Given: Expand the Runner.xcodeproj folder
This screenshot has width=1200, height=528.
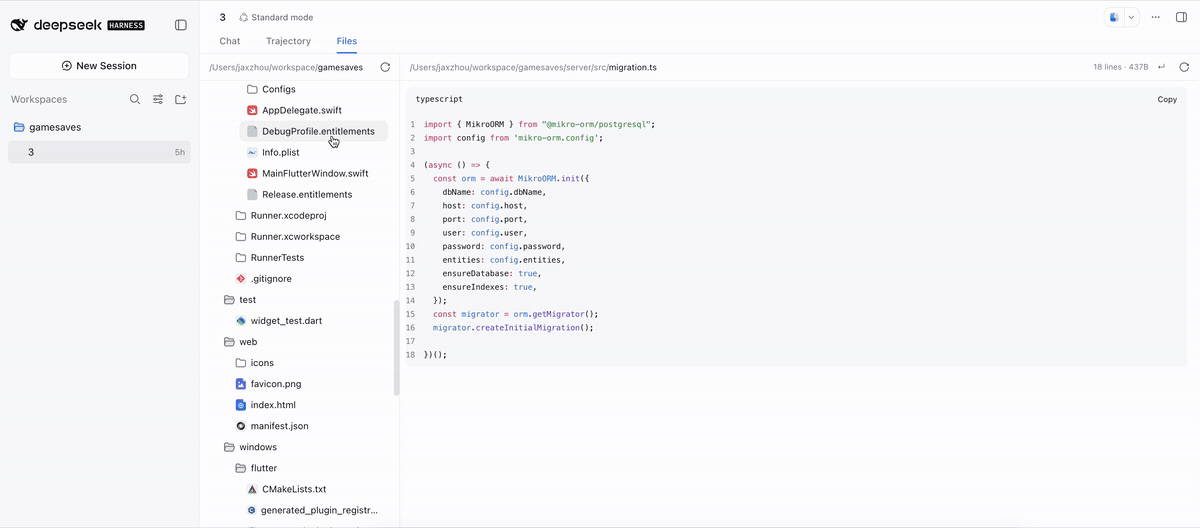Looking at the screenshot, I should [280, 215].
